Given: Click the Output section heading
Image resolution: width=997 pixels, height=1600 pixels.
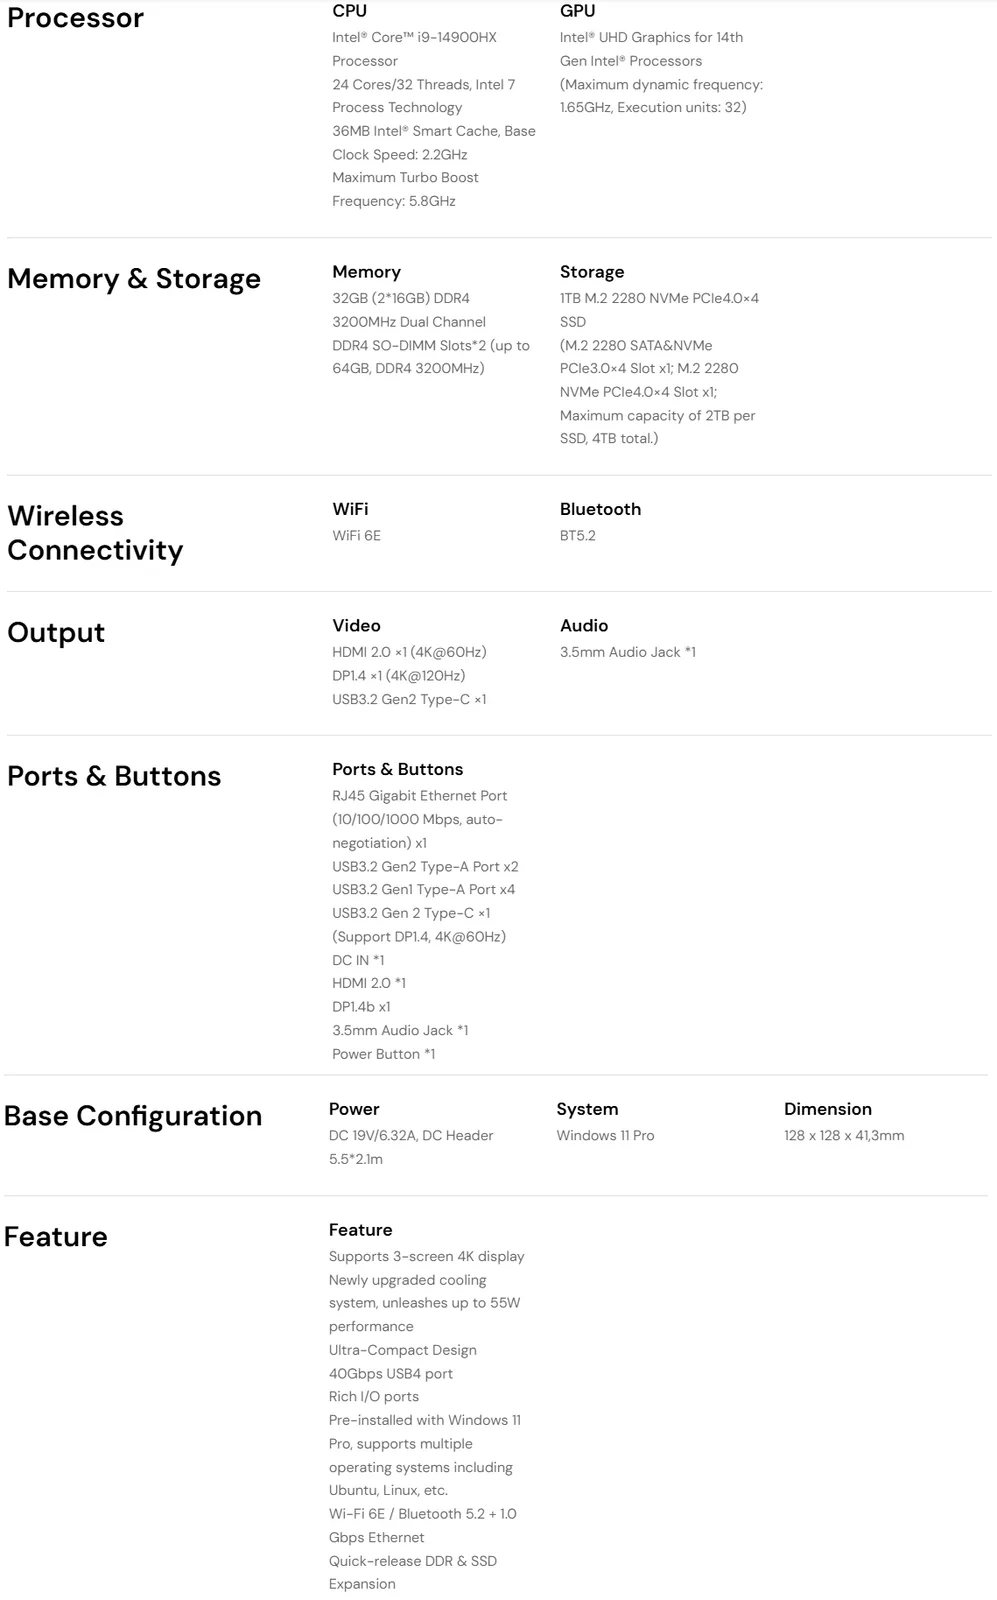Looking at the screenshot, I should 56,633.
